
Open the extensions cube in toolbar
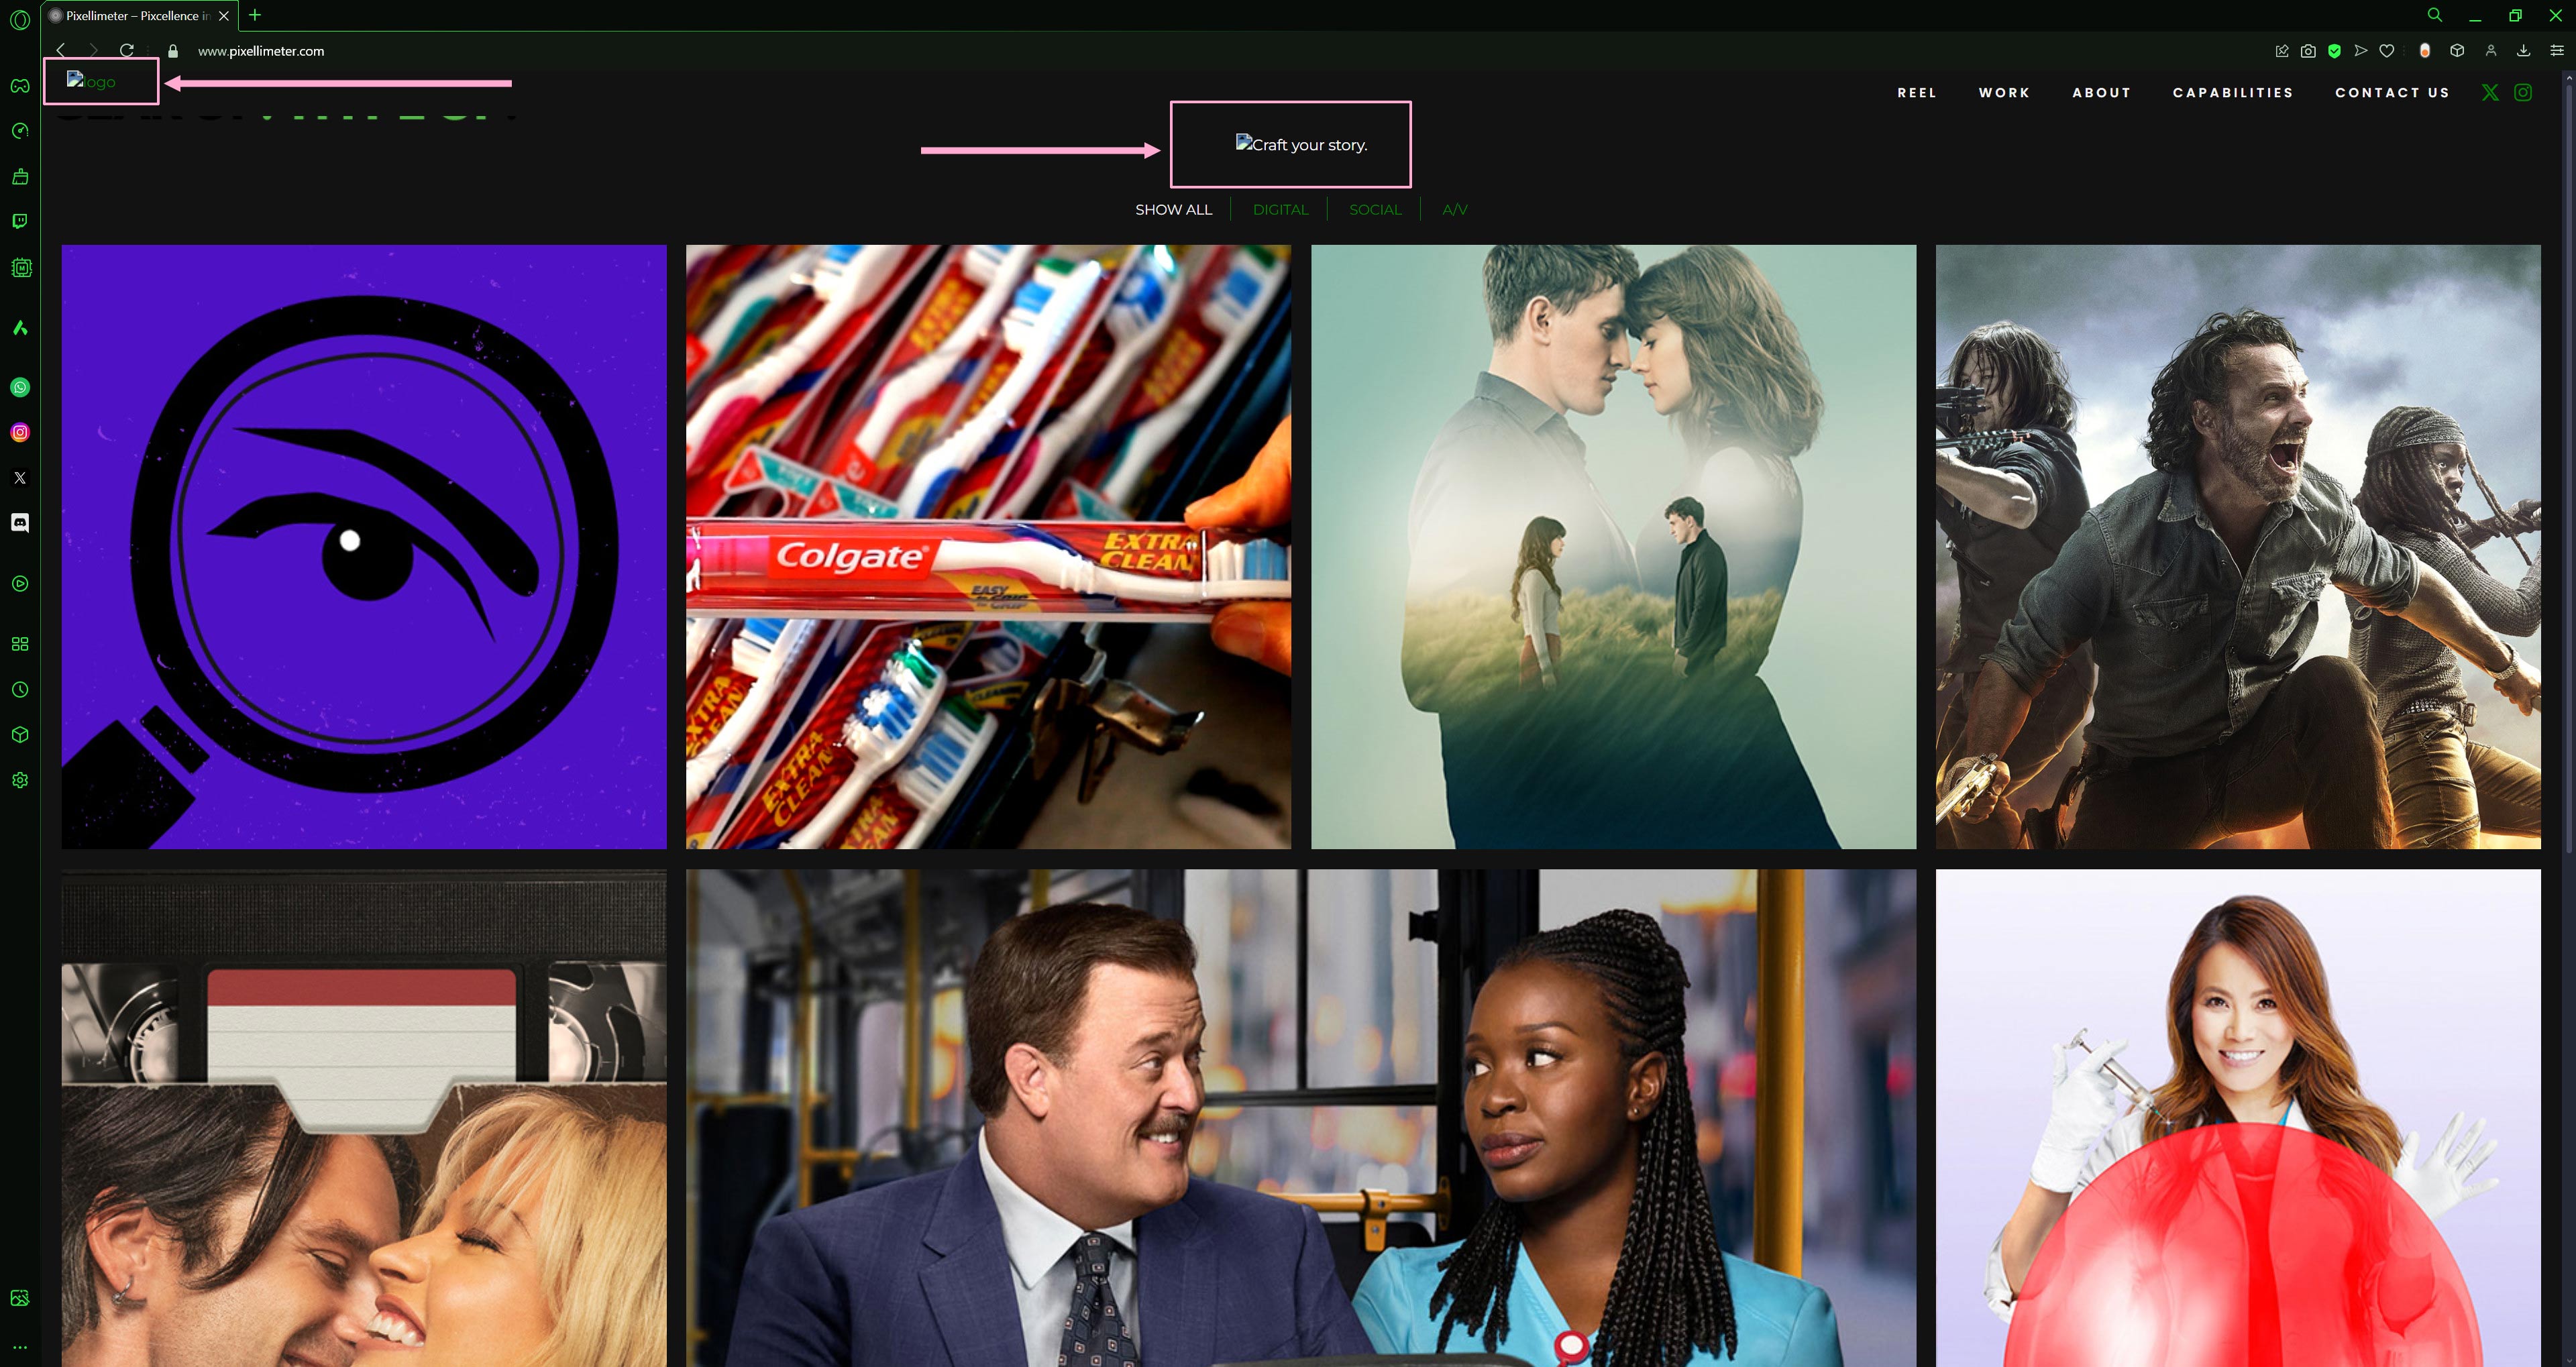tap(2457, 51)
